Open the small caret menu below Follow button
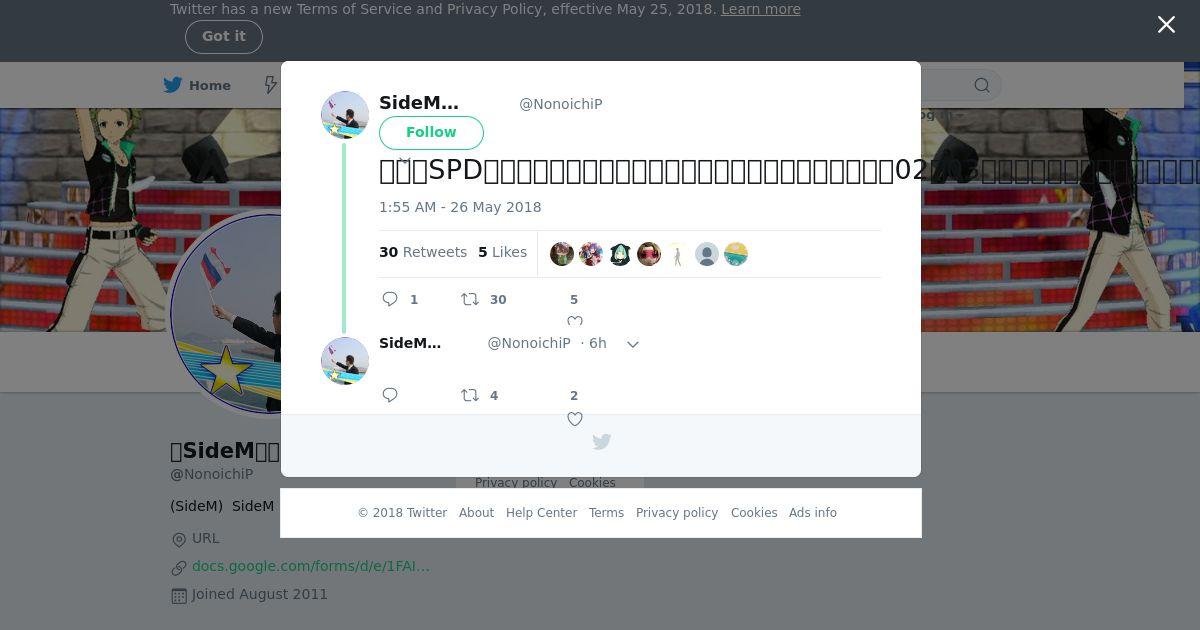The height and width of the screenshot is (630, 1200). coord(404,159)
